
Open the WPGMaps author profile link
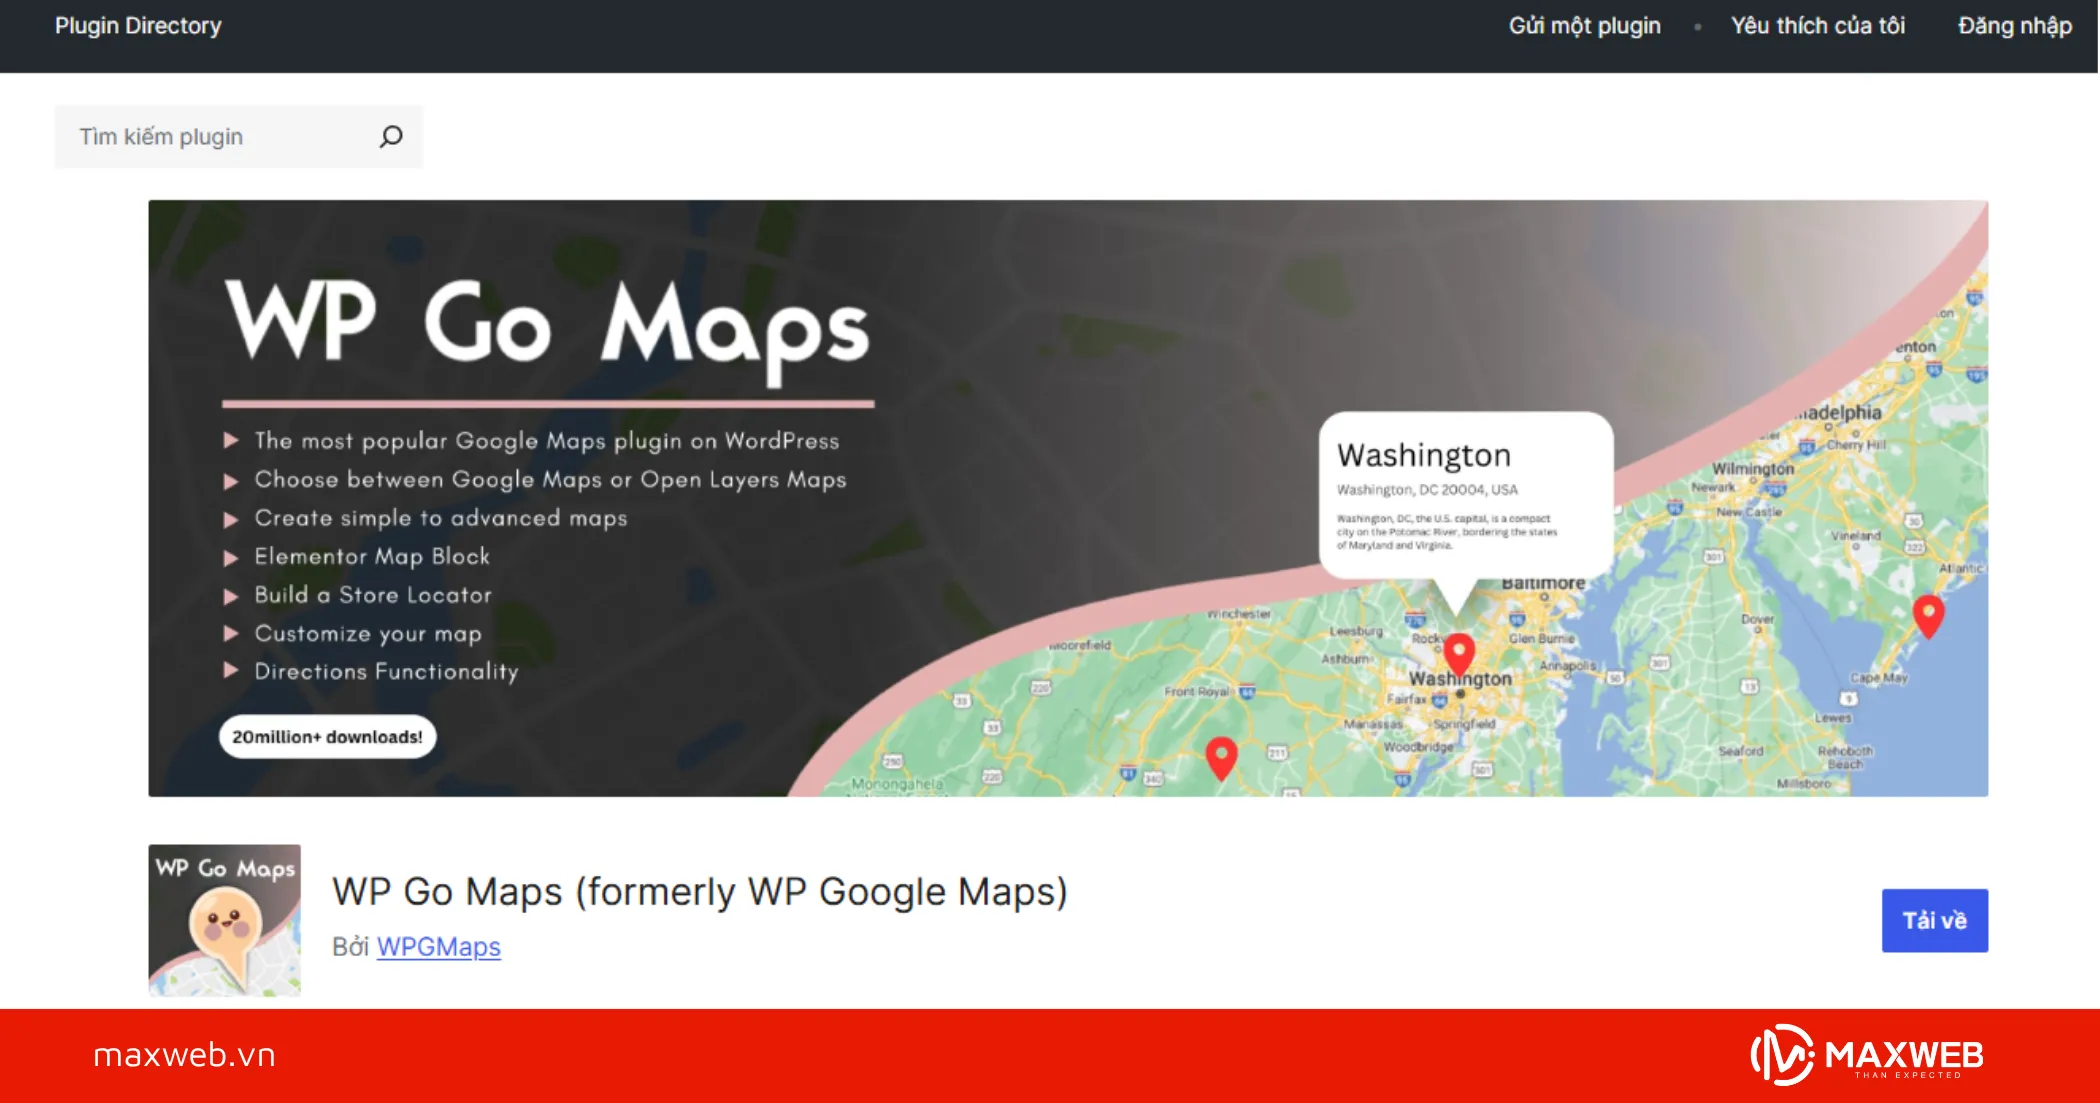click(438, 946)
